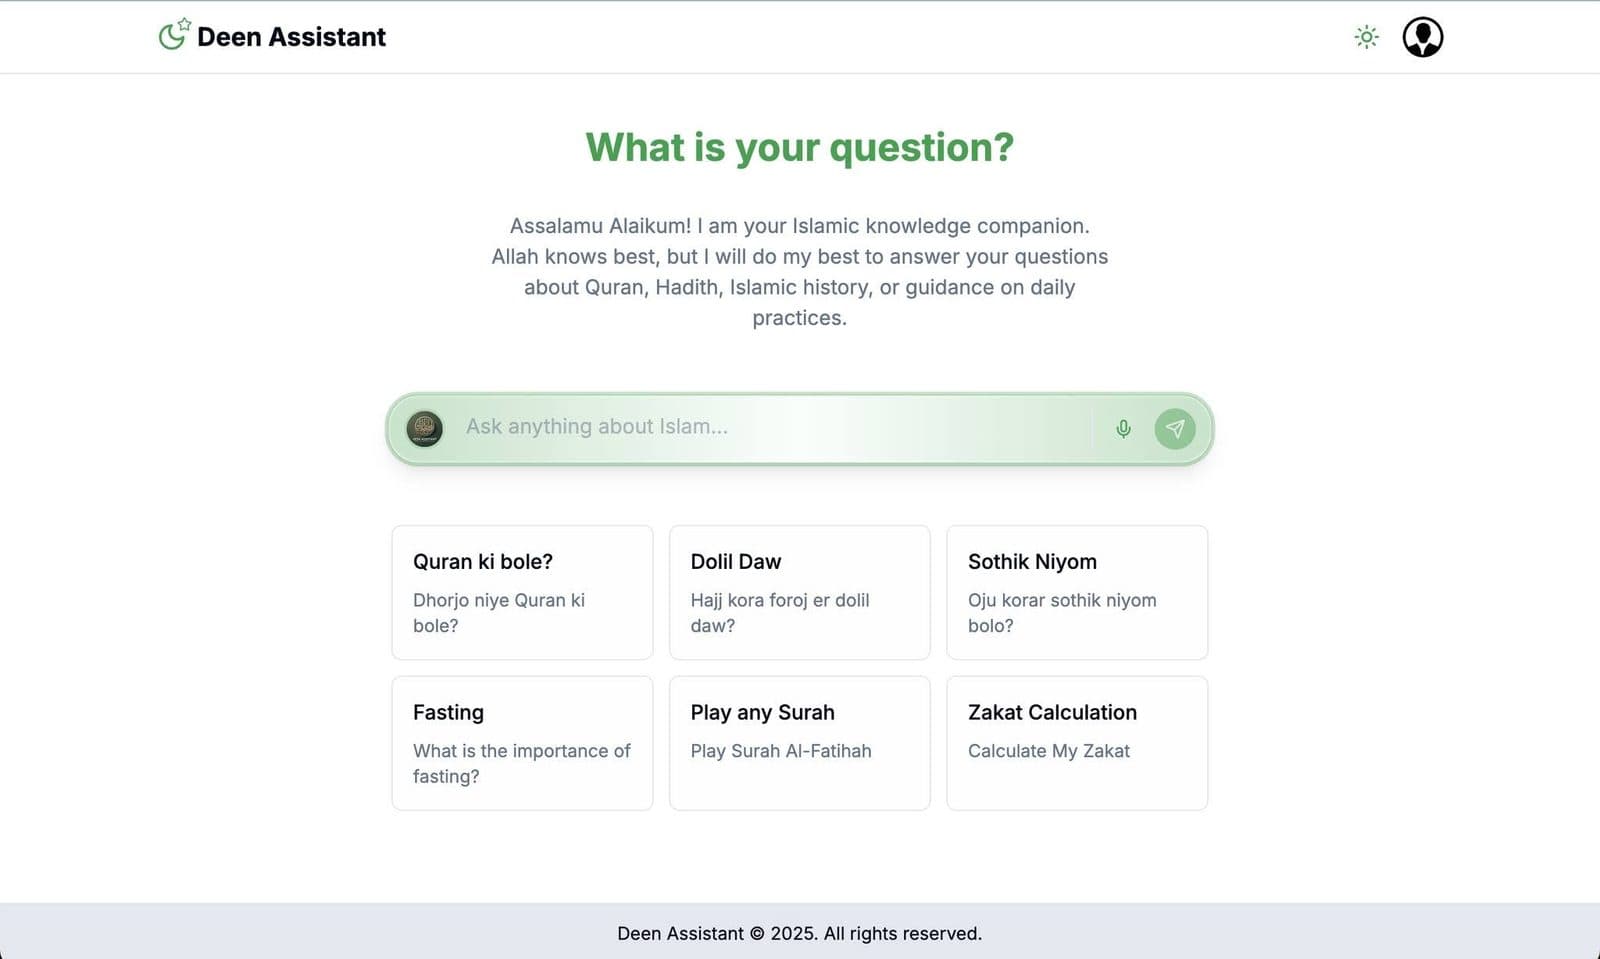Focus the Ask anything about Islam field
Viewport: 1600px width, 959px height.
[775, 427]
